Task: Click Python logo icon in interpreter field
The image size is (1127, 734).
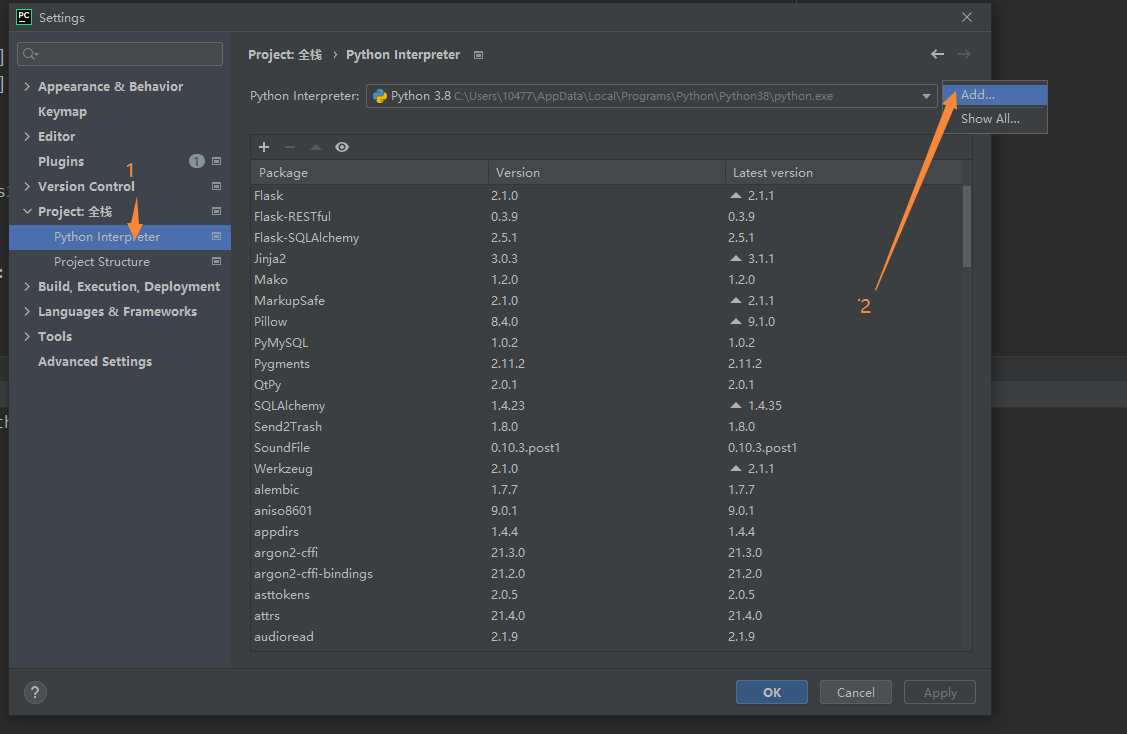Action: pyautogui.click(x=380, y=96)
